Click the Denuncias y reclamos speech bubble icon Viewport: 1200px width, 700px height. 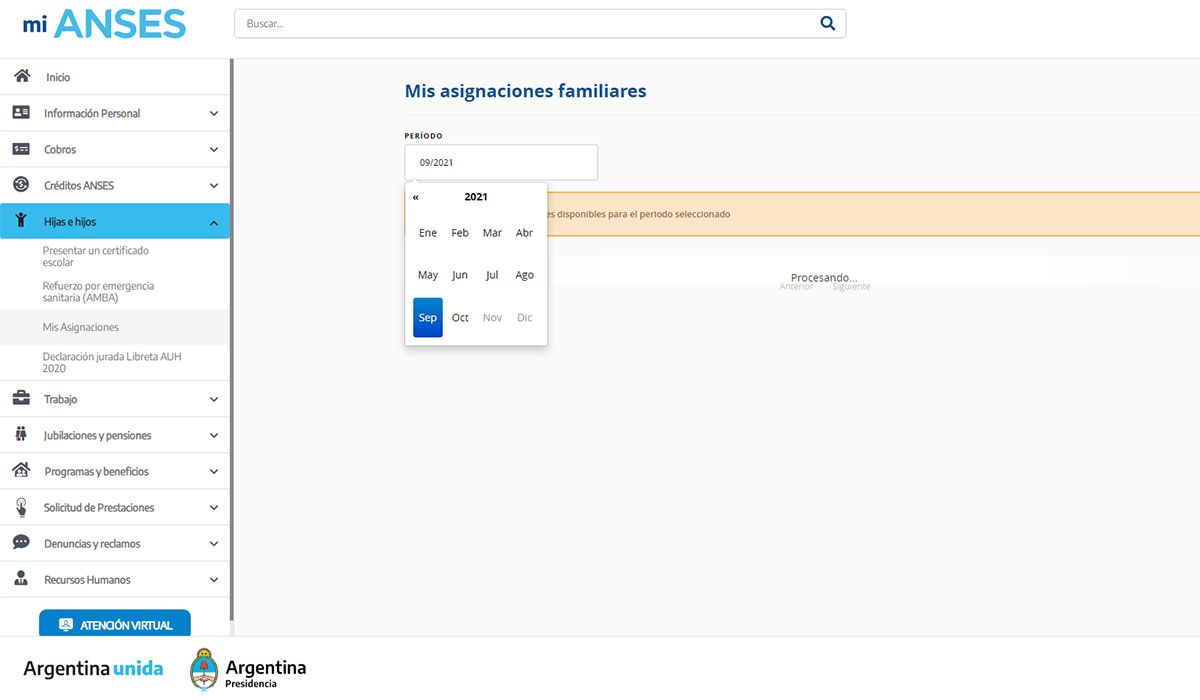coord(21,543)
